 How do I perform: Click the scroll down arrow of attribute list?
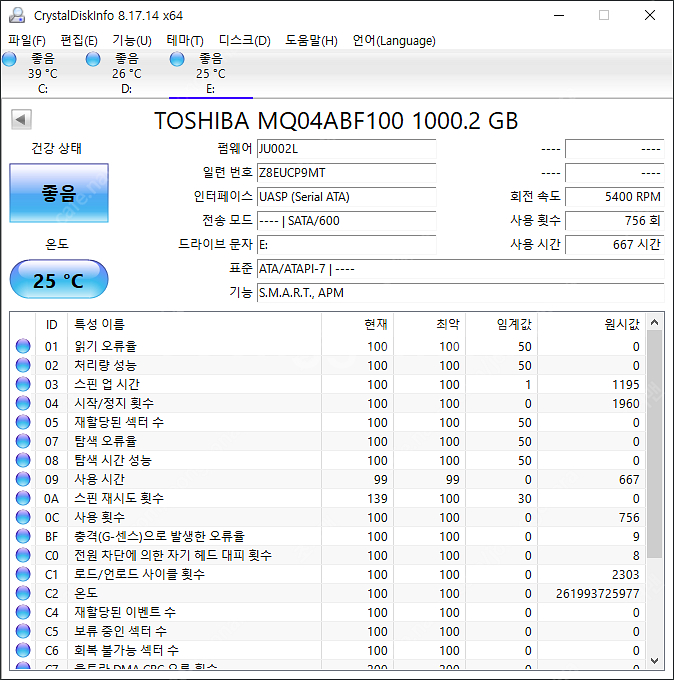click(654, 660)
